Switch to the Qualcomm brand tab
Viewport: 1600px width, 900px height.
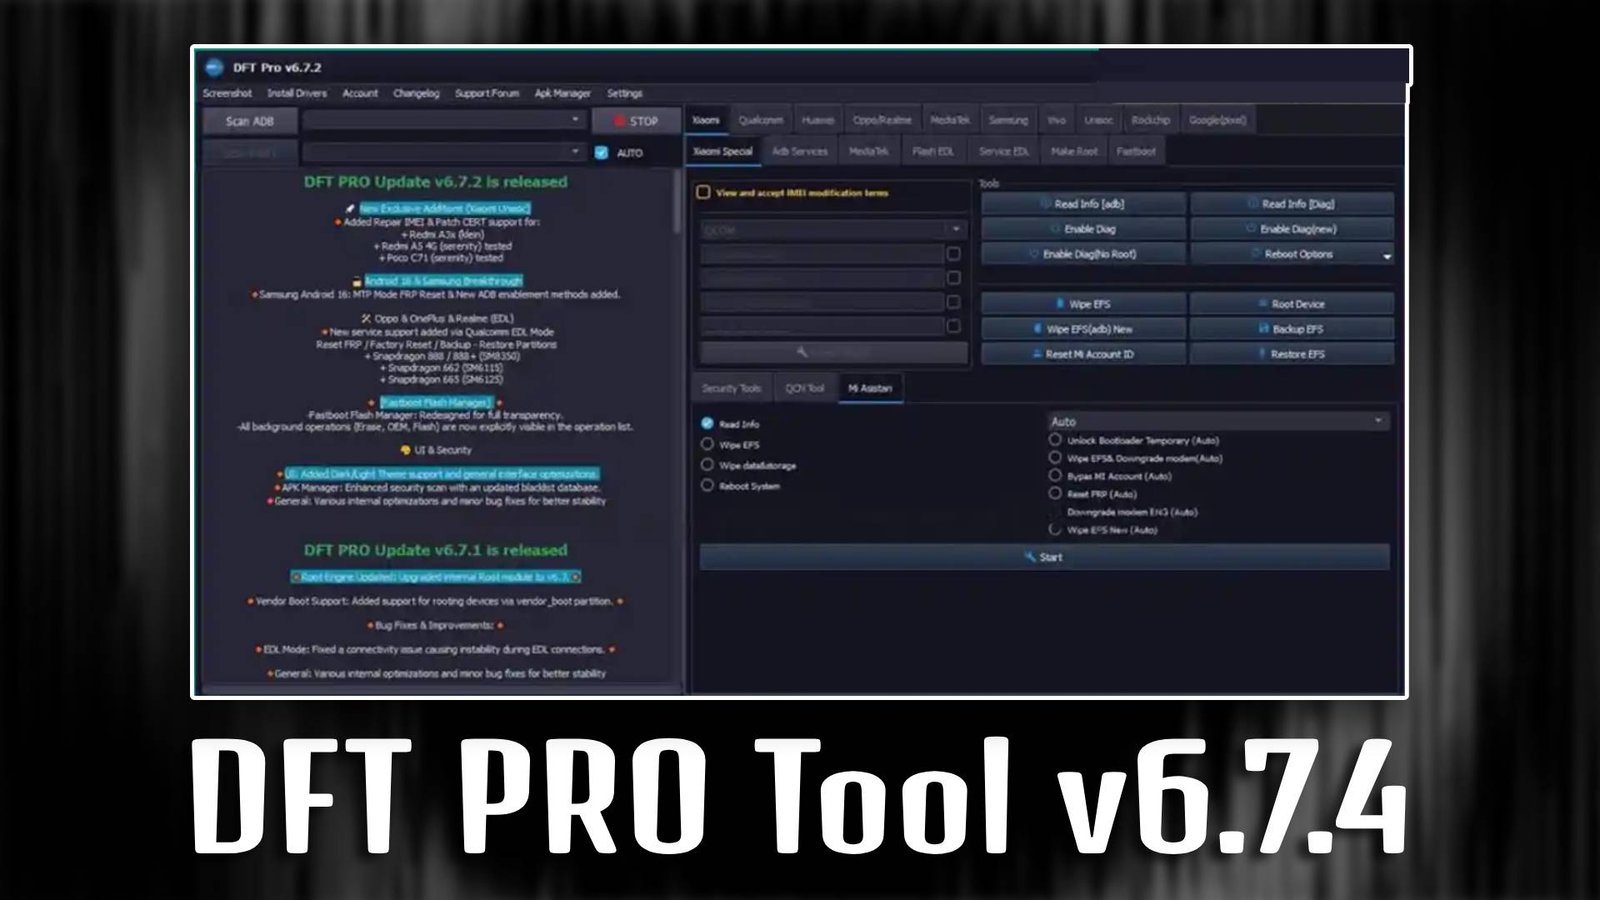(x=760, y=119)
